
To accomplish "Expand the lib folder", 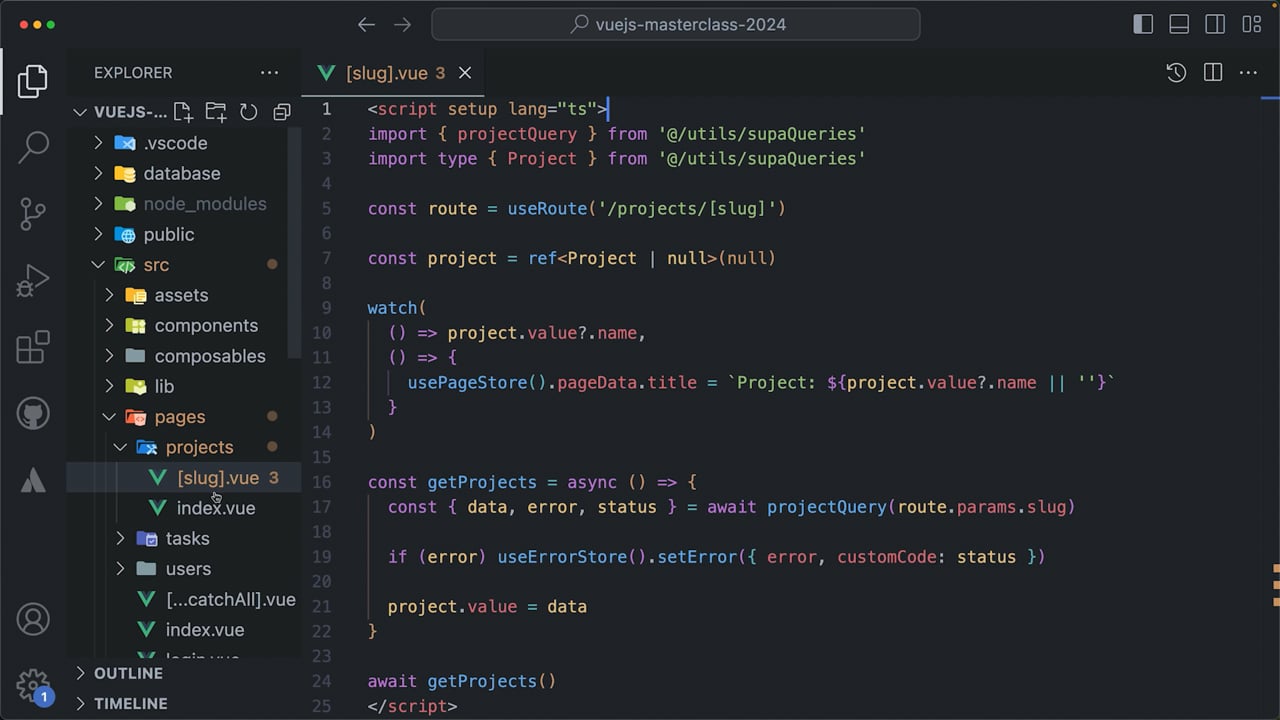I will click(109, 386).
